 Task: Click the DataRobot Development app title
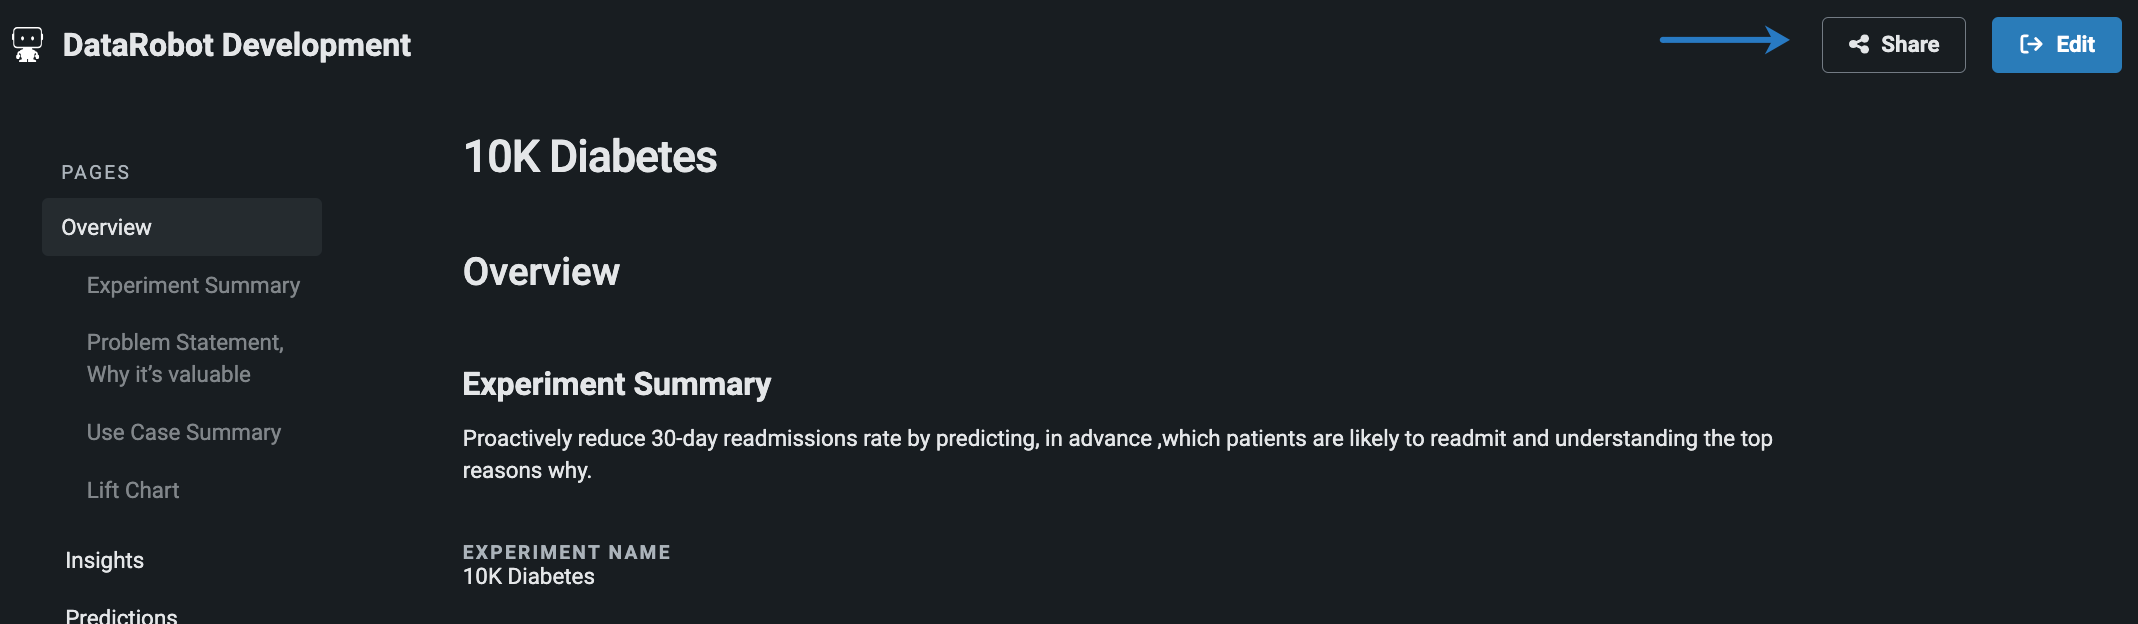pyautogui.click(x=237, y=45)
